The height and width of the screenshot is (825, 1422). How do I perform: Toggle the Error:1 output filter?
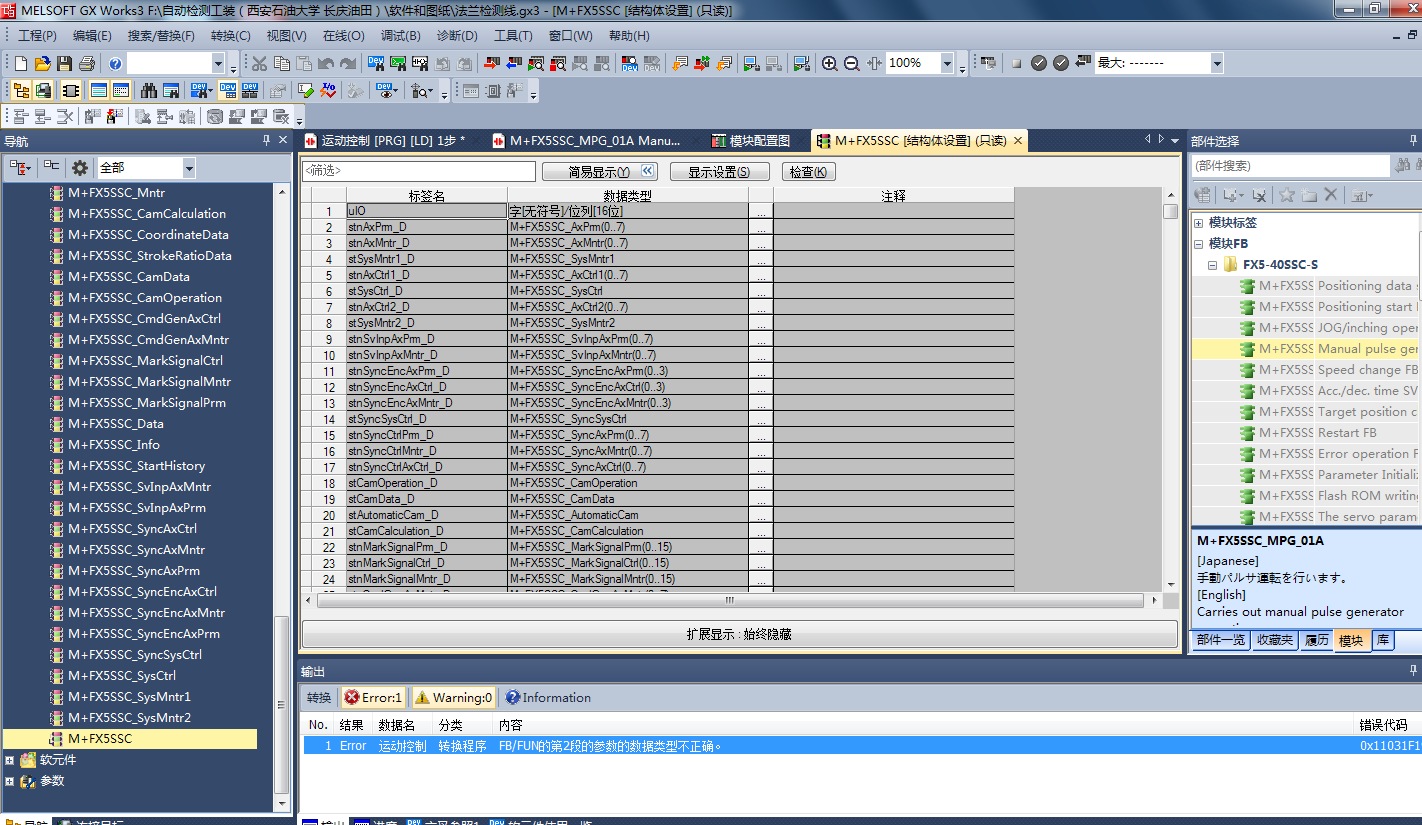372,698
